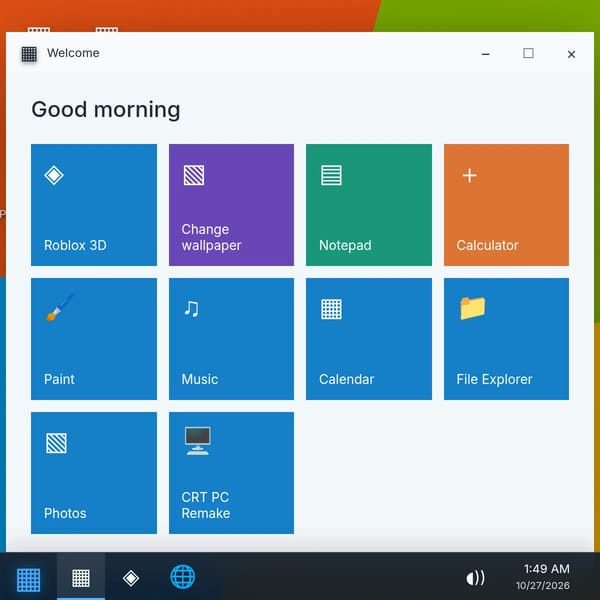600x600 pixels.
Task: Open the File Explorer tile
Action: [506, 339]
